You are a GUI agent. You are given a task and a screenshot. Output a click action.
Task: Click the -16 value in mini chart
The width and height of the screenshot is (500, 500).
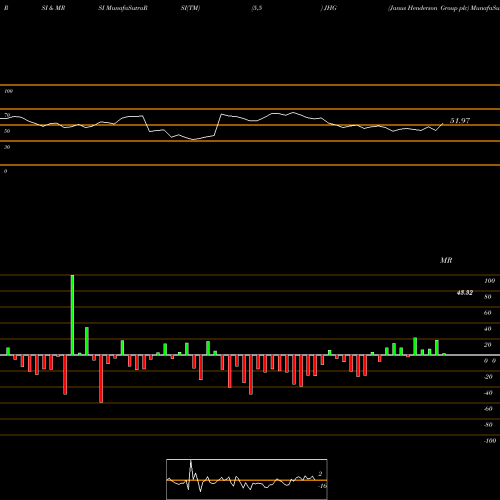(322, 486)
